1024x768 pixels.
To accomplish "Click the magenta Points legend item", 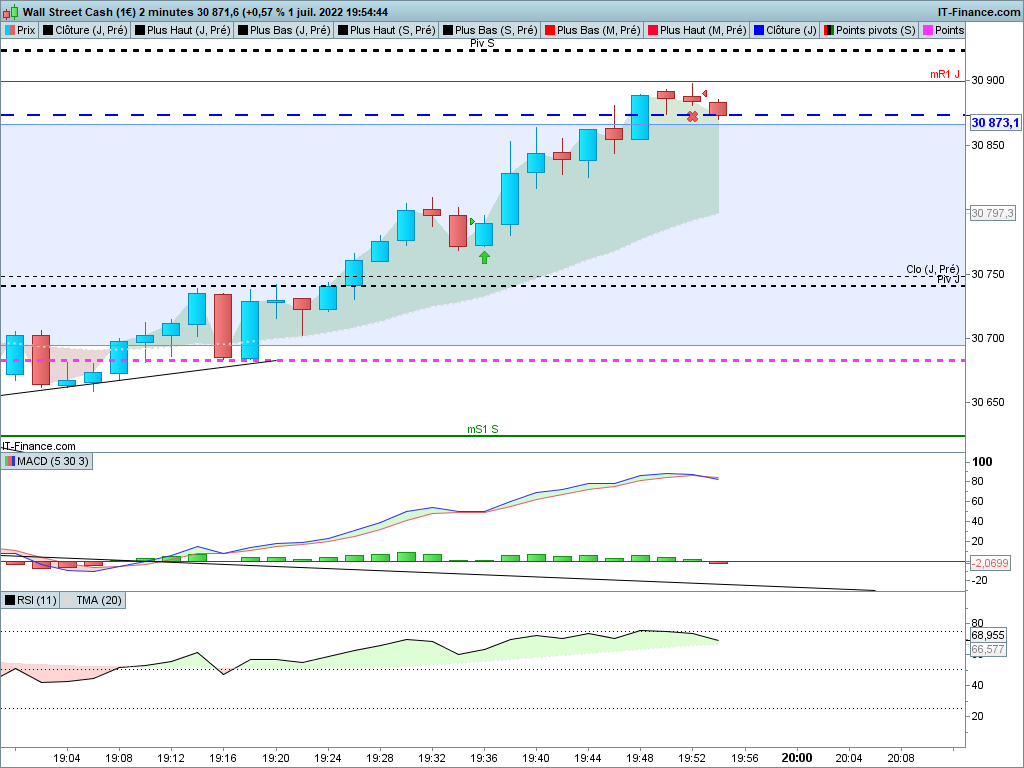I will click(x=942, y=30).
